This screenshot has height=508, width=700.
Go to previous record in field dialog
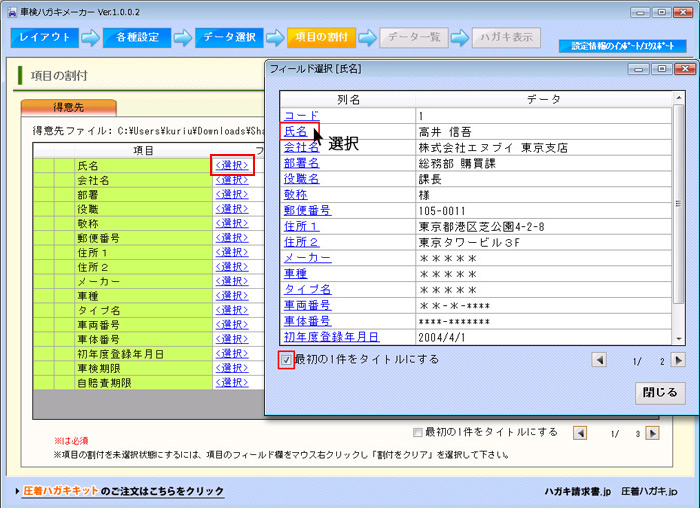(599, 360)
